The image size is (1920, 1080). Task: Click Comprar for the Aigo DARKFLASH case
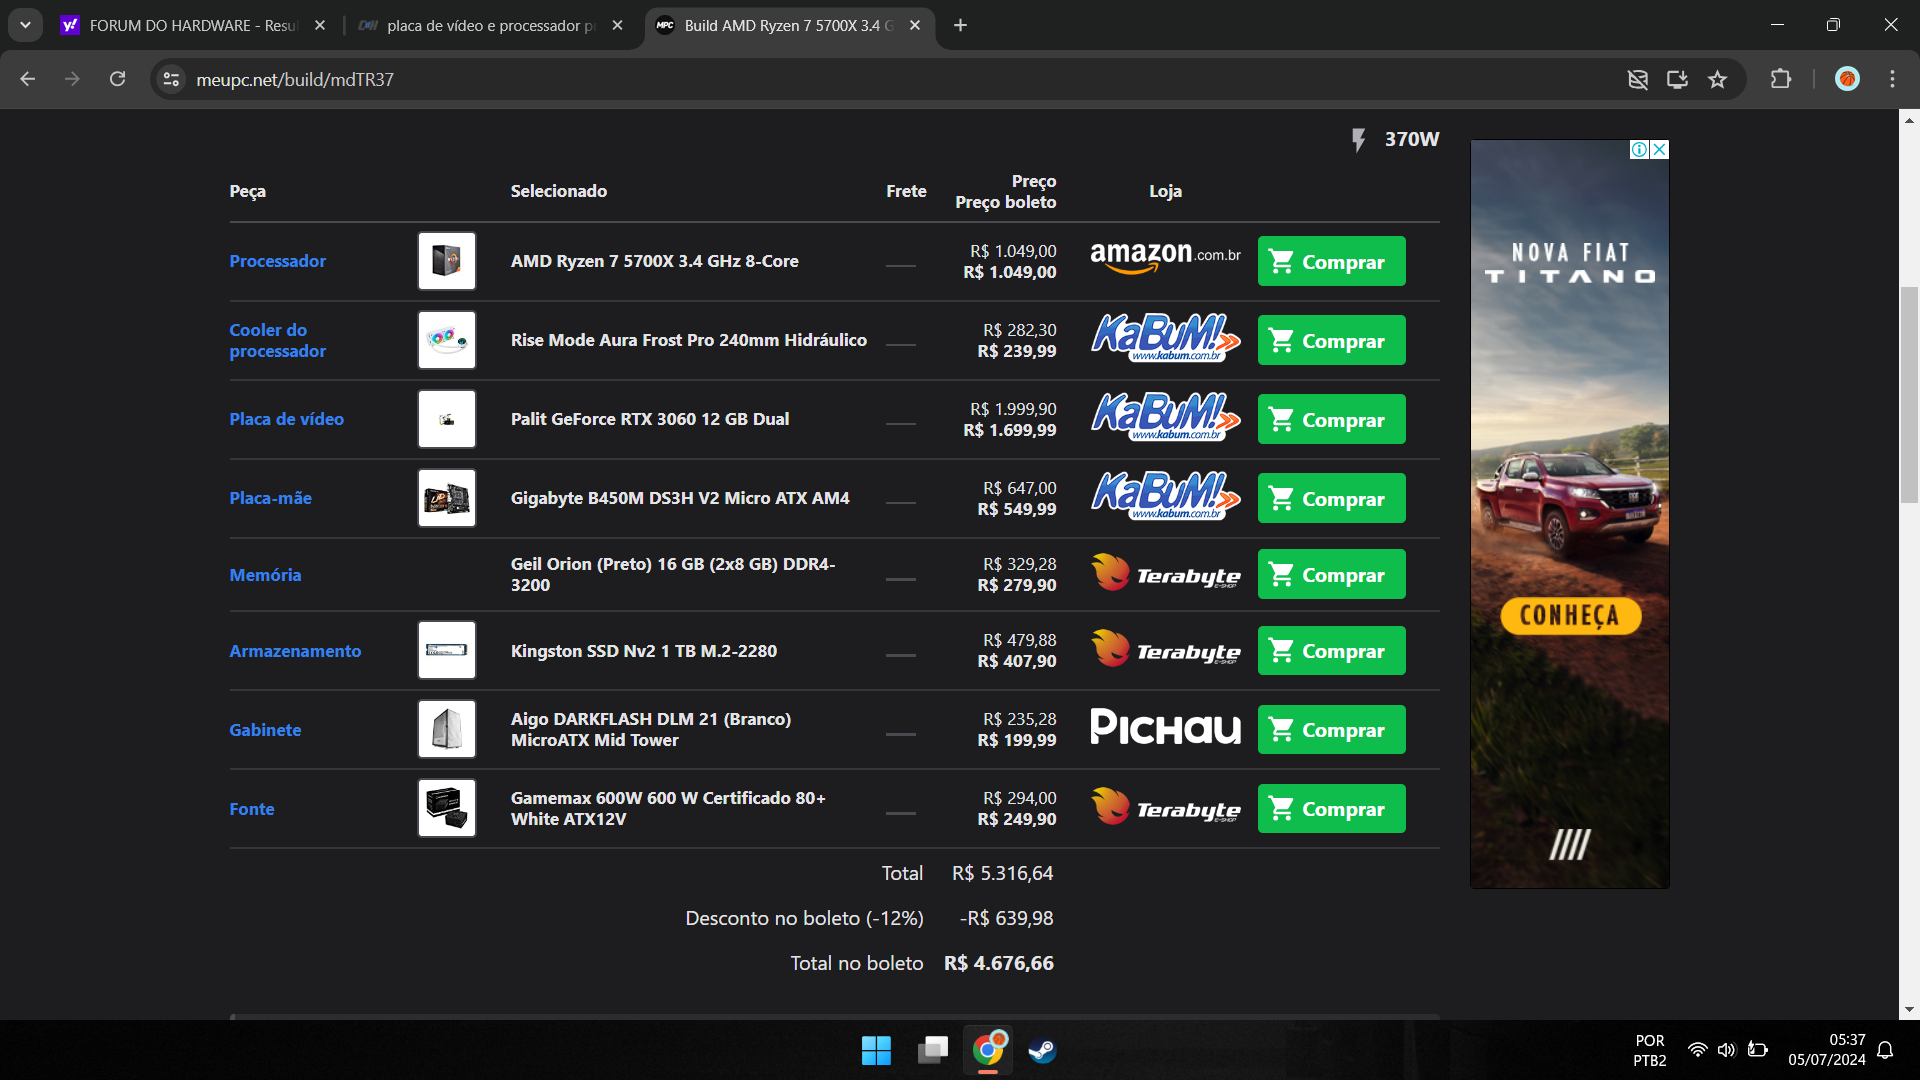(1331, 729)
